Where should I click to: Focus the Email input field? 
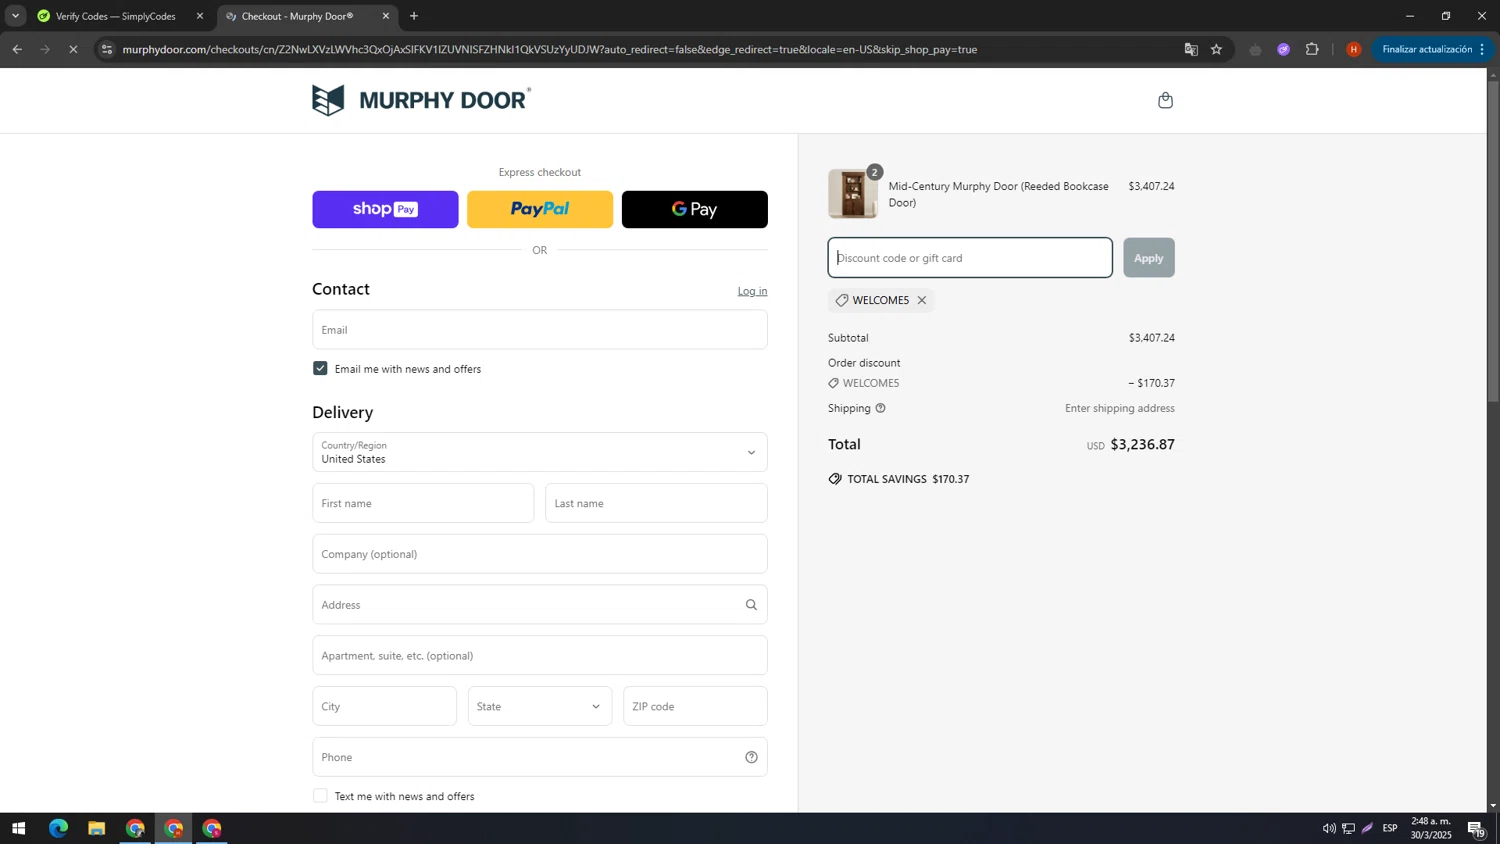tap(539, 329)
